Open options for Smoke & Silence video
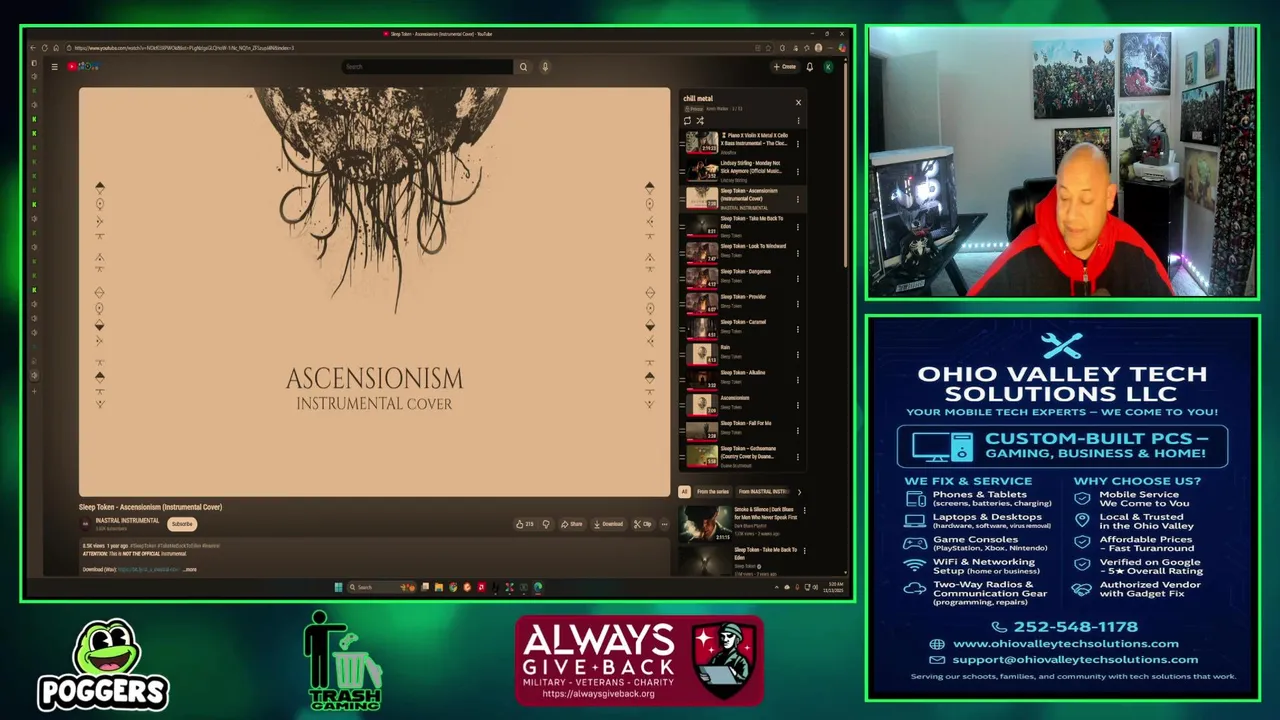The width and height of the screenshot is (1280, 720). (804, 511)
